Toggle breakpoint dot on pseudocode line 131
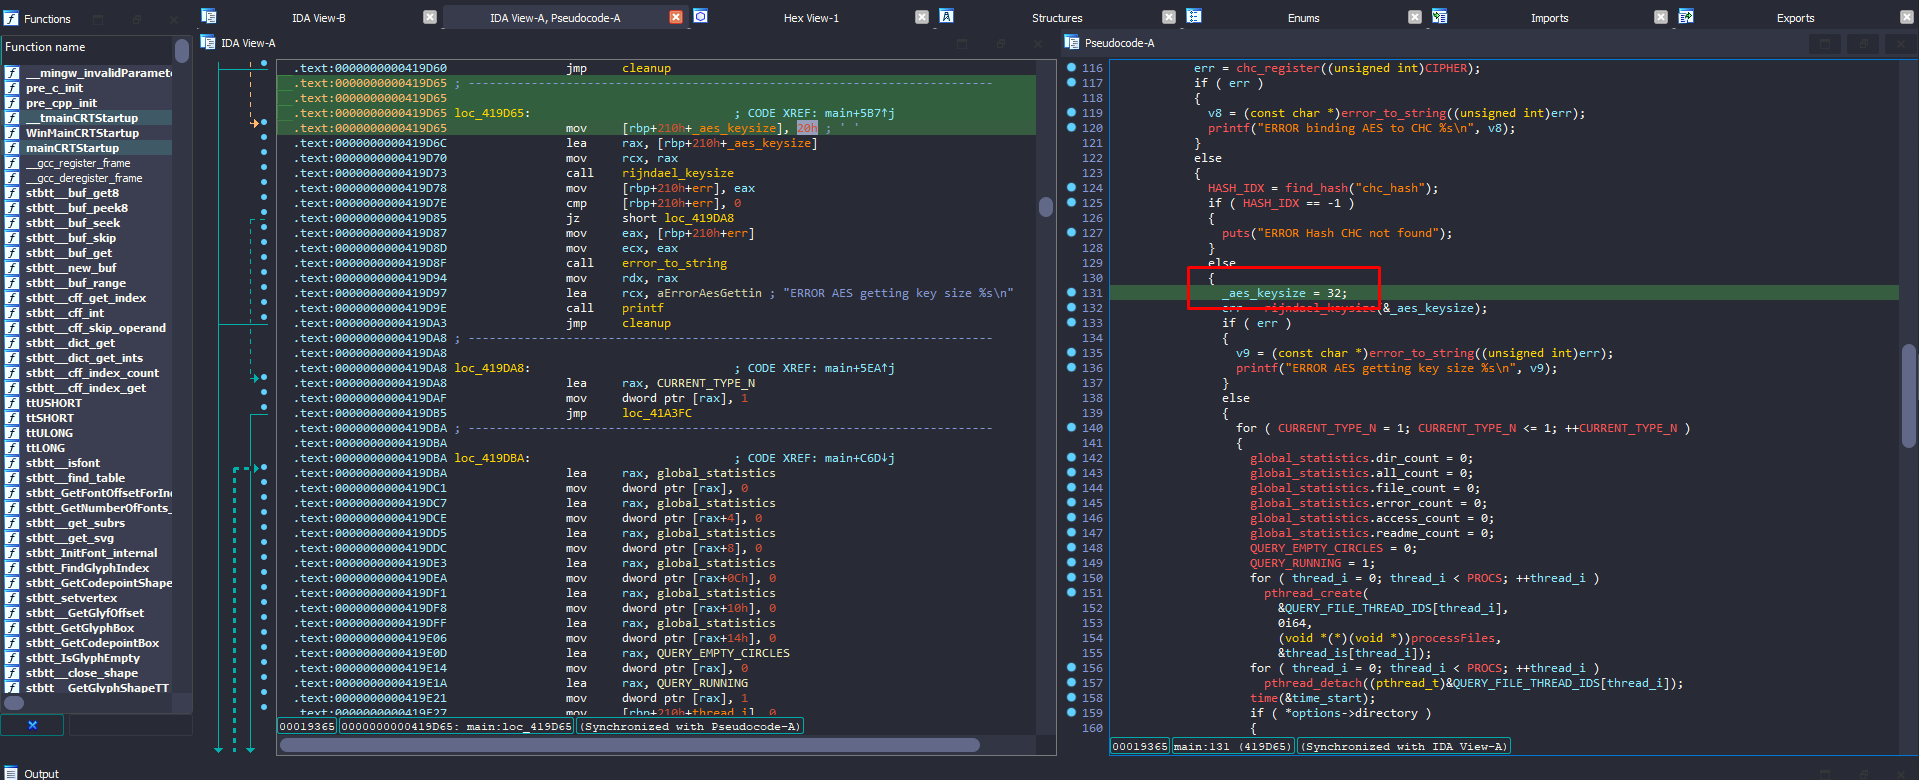This screenshot has width=1919, height=780. [x=1071, y=293]
